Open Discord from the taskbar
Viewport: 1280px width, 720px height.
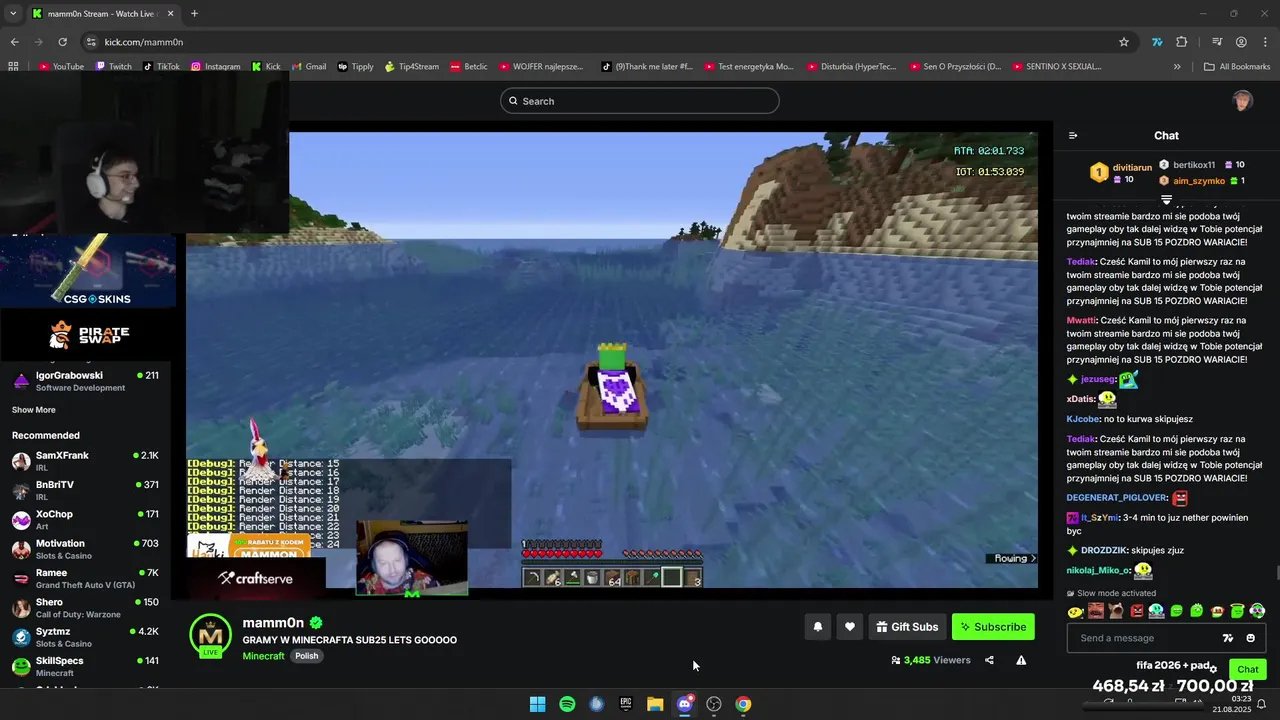(x=685, y=704)
